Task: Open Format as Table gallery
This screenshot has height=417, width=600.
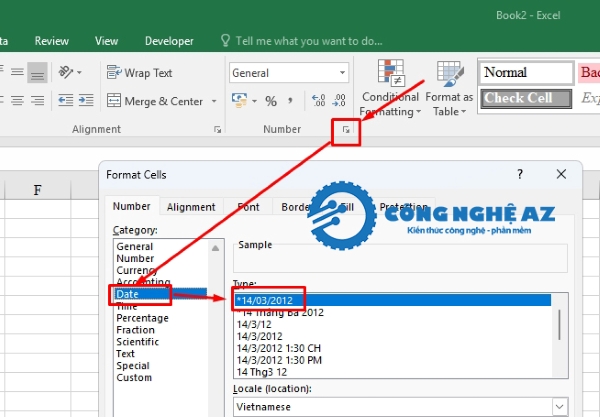Action: pos(449,88)
